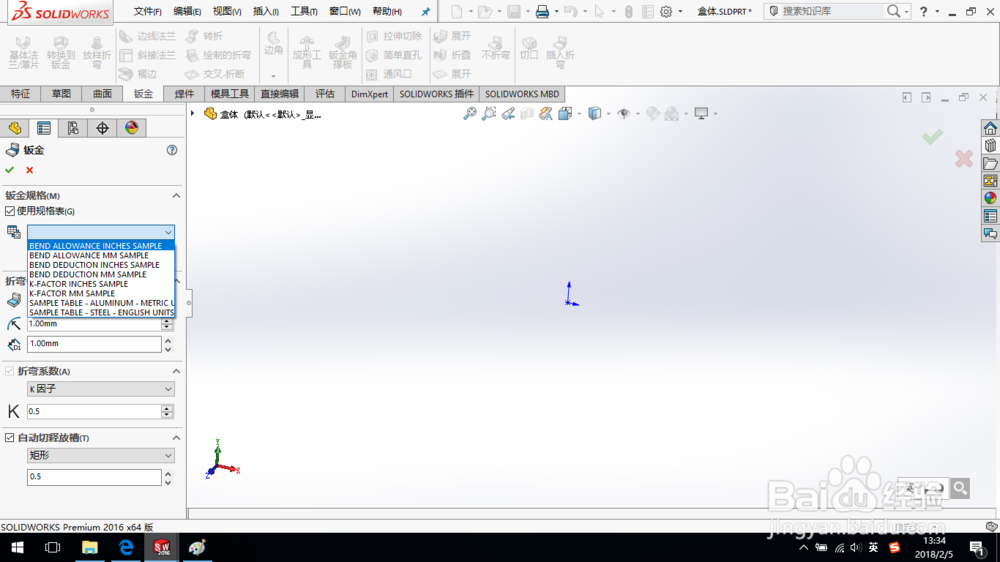Switch to PropertyManager tab icon
Image resolution: width=1000 pixels, height=562 pixels.
tap(44, 128)
